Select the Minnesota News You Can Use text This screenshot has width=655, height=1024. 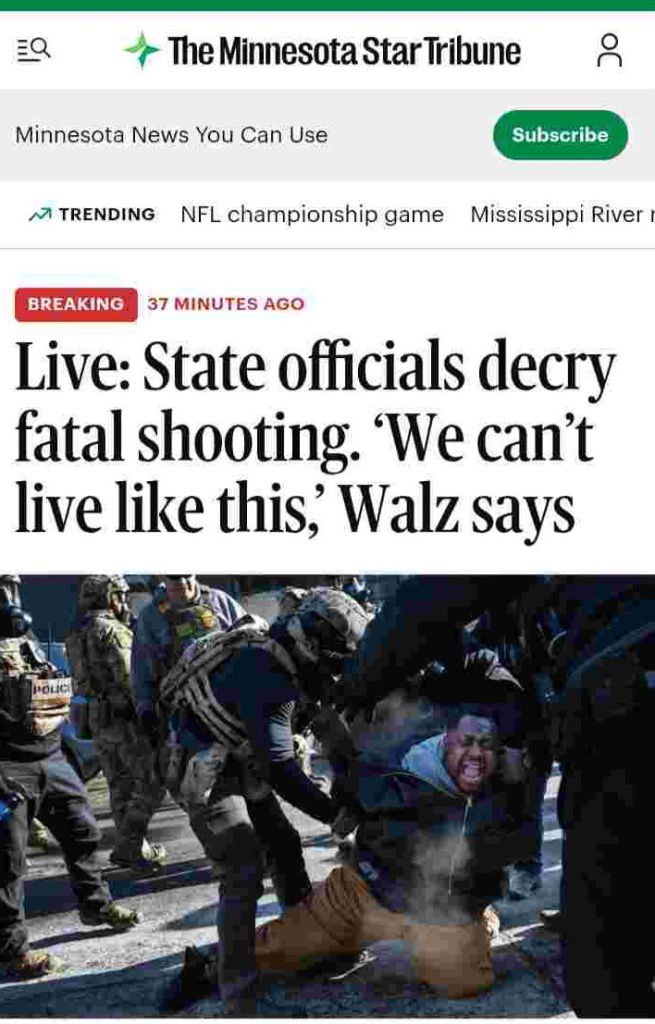(171, 135)
